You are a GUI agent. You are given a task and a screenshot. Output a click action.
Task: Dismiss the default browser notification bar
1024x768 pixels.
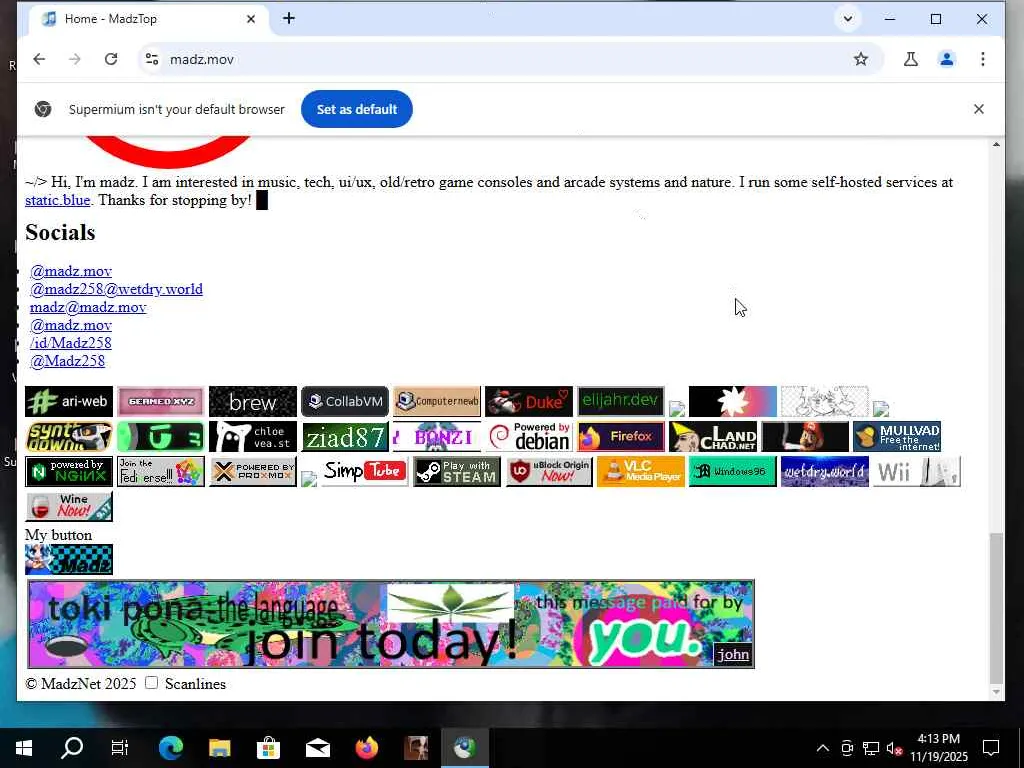point(978,109)
